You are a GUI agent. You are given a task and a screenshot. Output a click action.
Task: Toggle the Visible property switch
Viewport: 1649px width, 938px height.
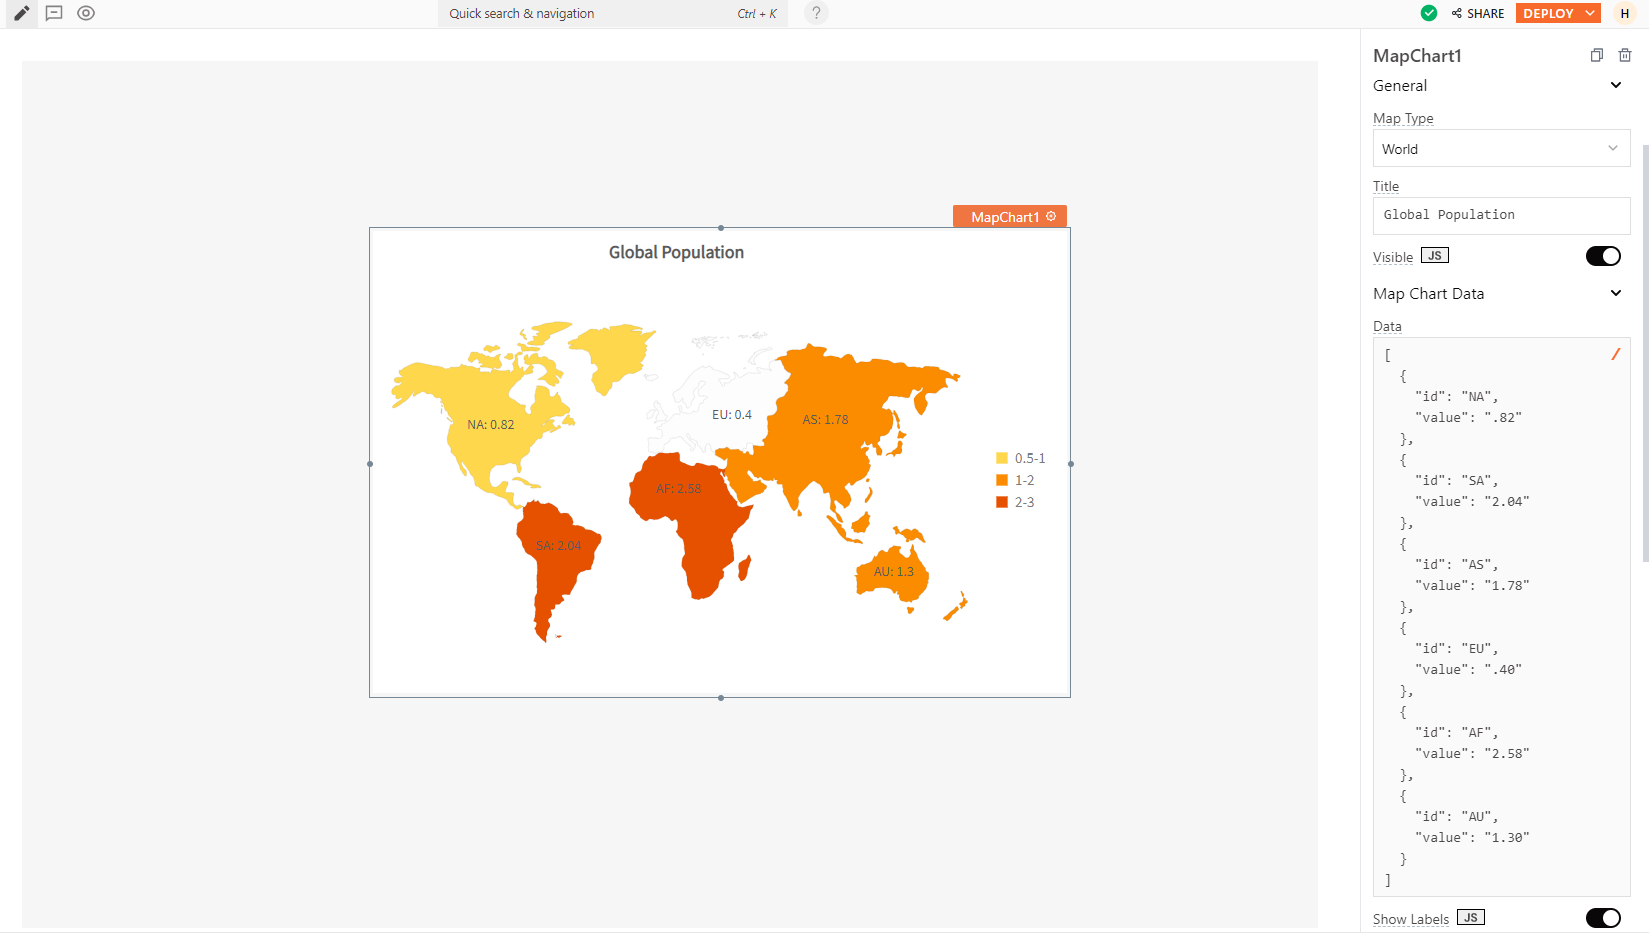click(1603, 256)
